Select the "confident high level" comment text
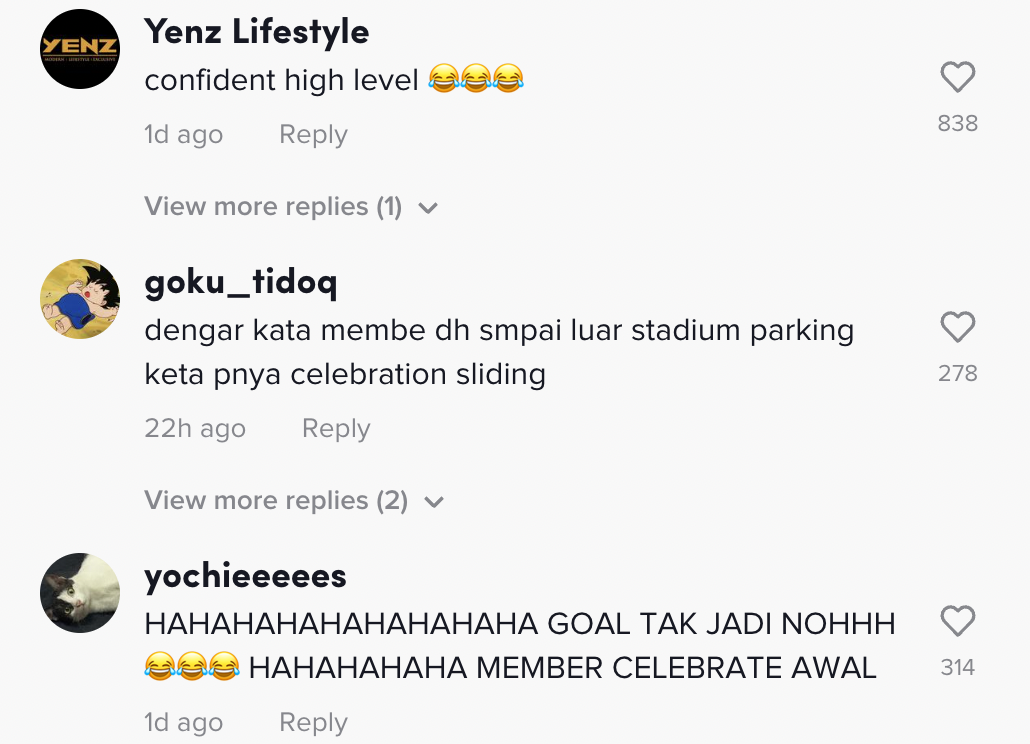This screenshot has height=744, width=1030. point(282,80)
